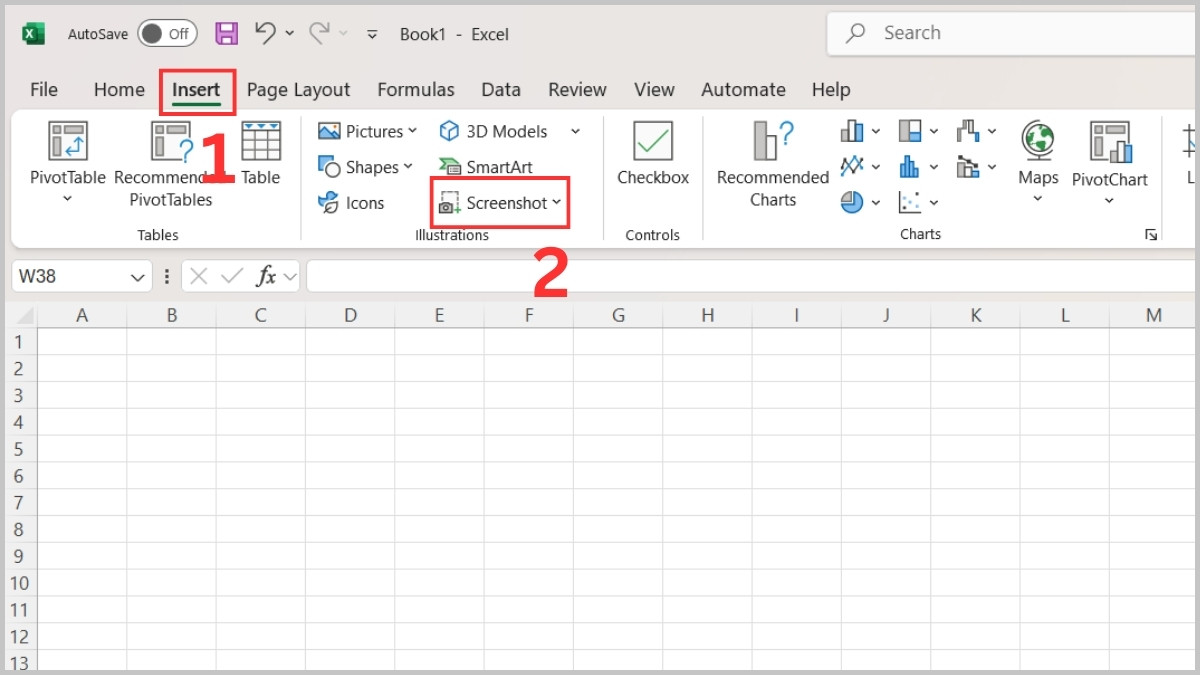Click Recommended Charts
Image resolution: width=1200 pixels, height=675 pixels.
pyautogui.click(x=771, y=160)
